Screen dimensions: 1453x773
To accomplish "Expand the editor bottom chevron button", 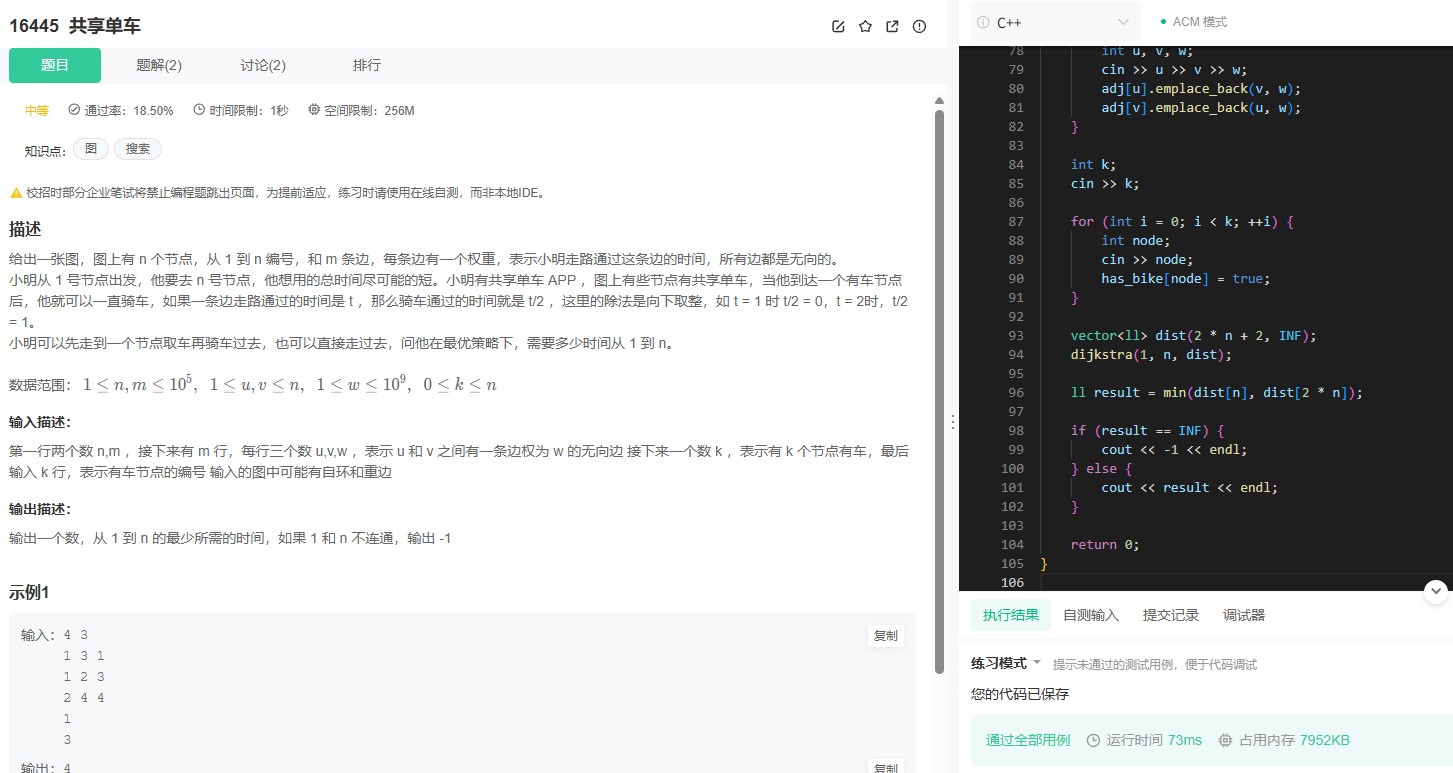I will [1436, 591].
